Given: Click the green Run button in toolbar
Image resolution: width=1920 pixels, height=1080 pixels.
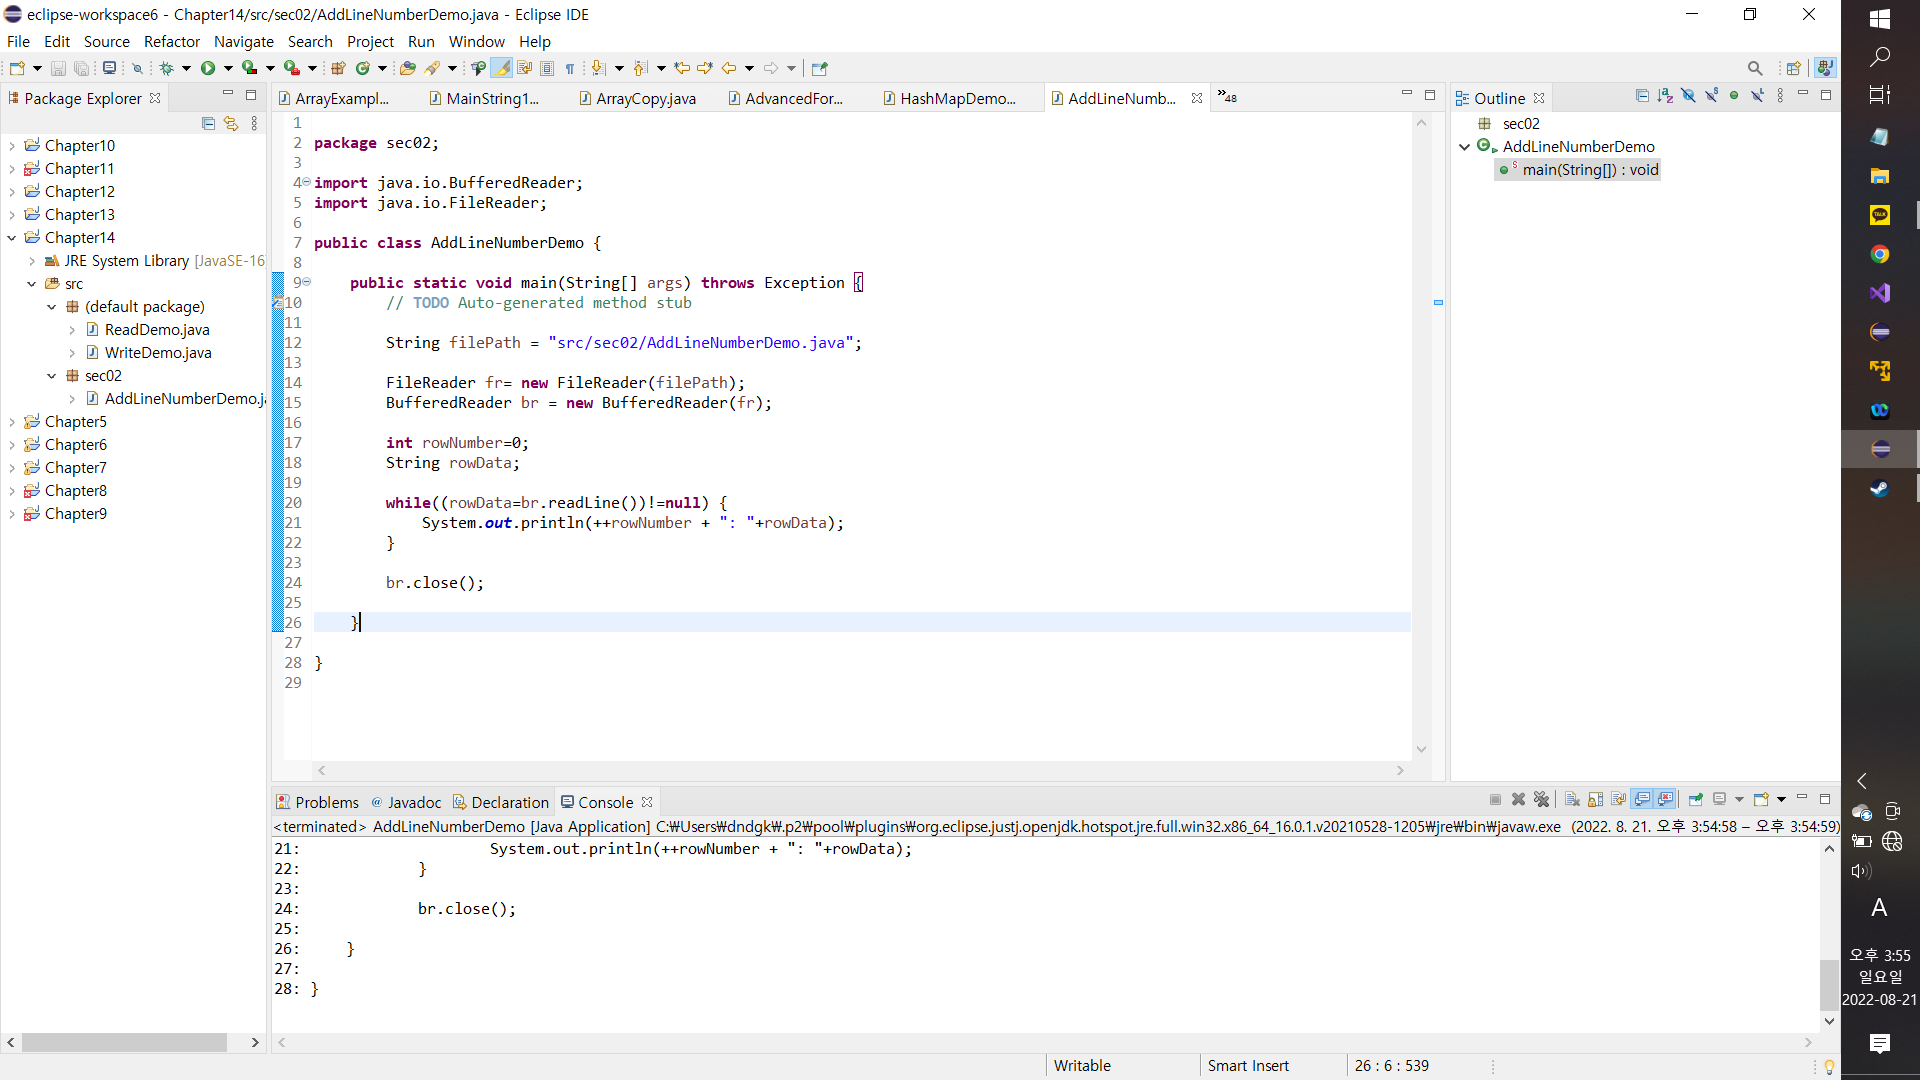Looking at the screenshot, I should 208,68.
